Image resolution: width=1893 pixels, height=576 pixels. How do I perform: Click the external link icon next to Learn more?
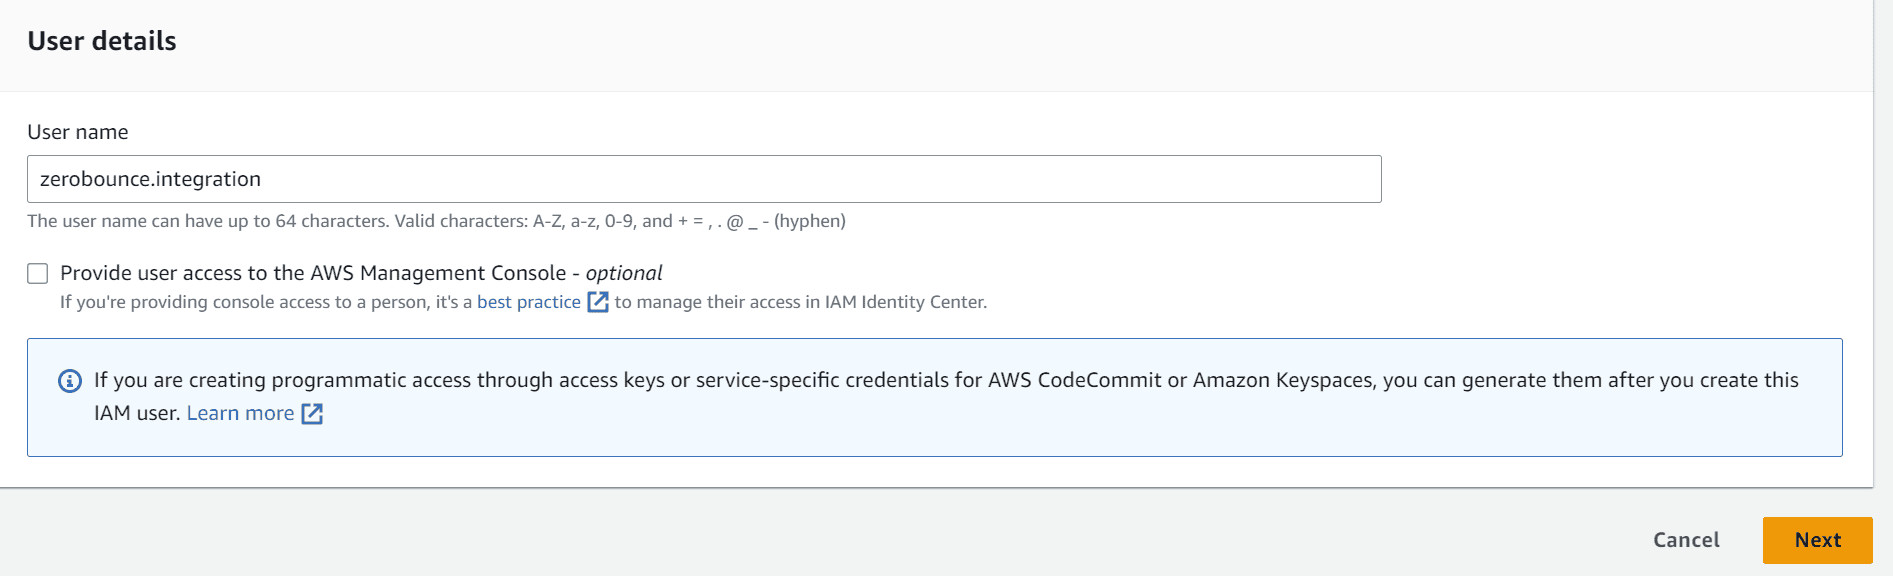pos(311,412)
